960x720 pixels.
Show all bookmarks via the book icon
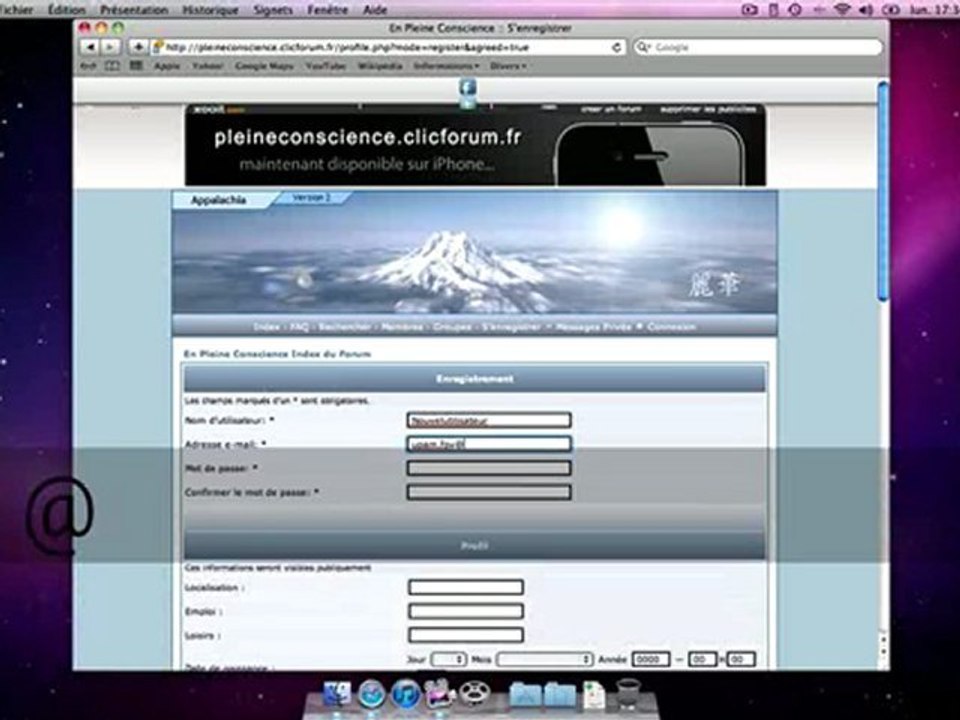[x=113, y=66]
